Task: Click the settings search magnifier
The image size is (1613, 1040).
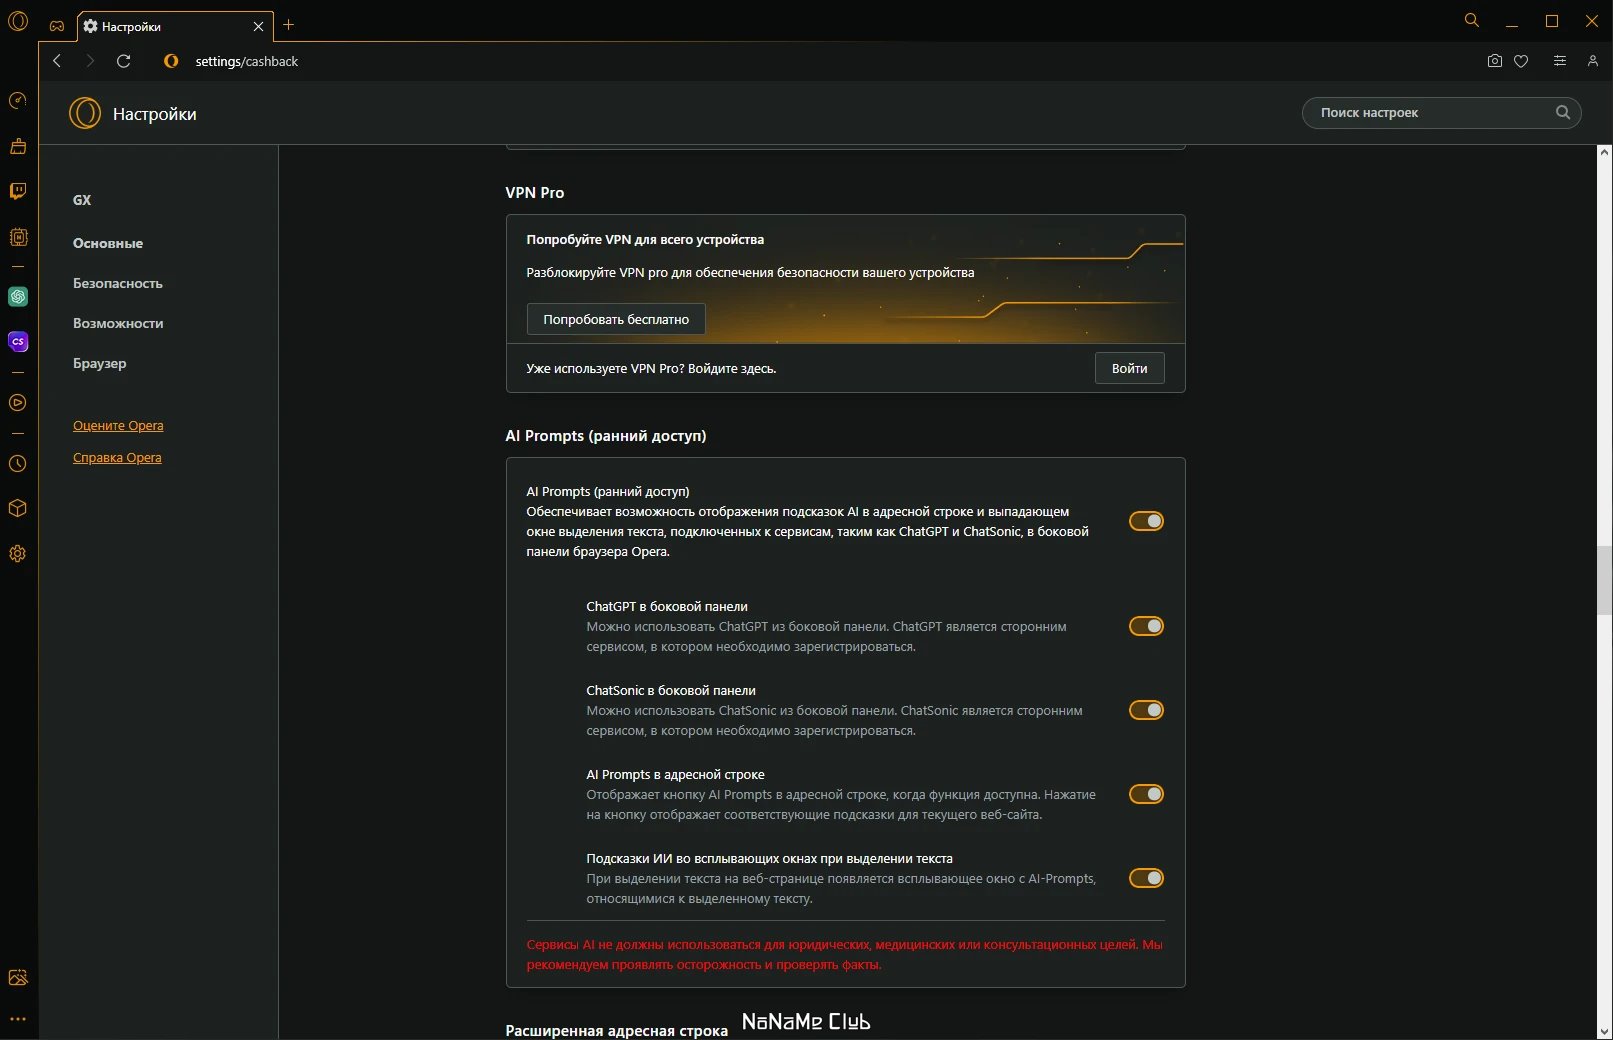Action: point(1563,112)
